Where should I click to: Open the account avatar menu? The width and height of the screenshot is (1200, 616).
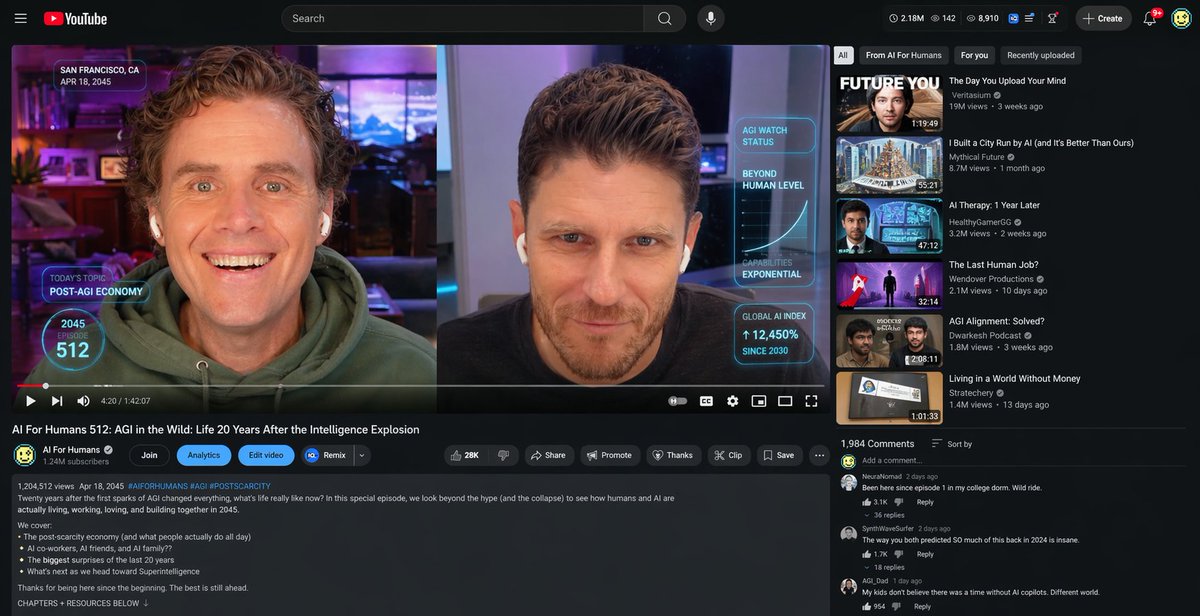[x=1181, y=18]
